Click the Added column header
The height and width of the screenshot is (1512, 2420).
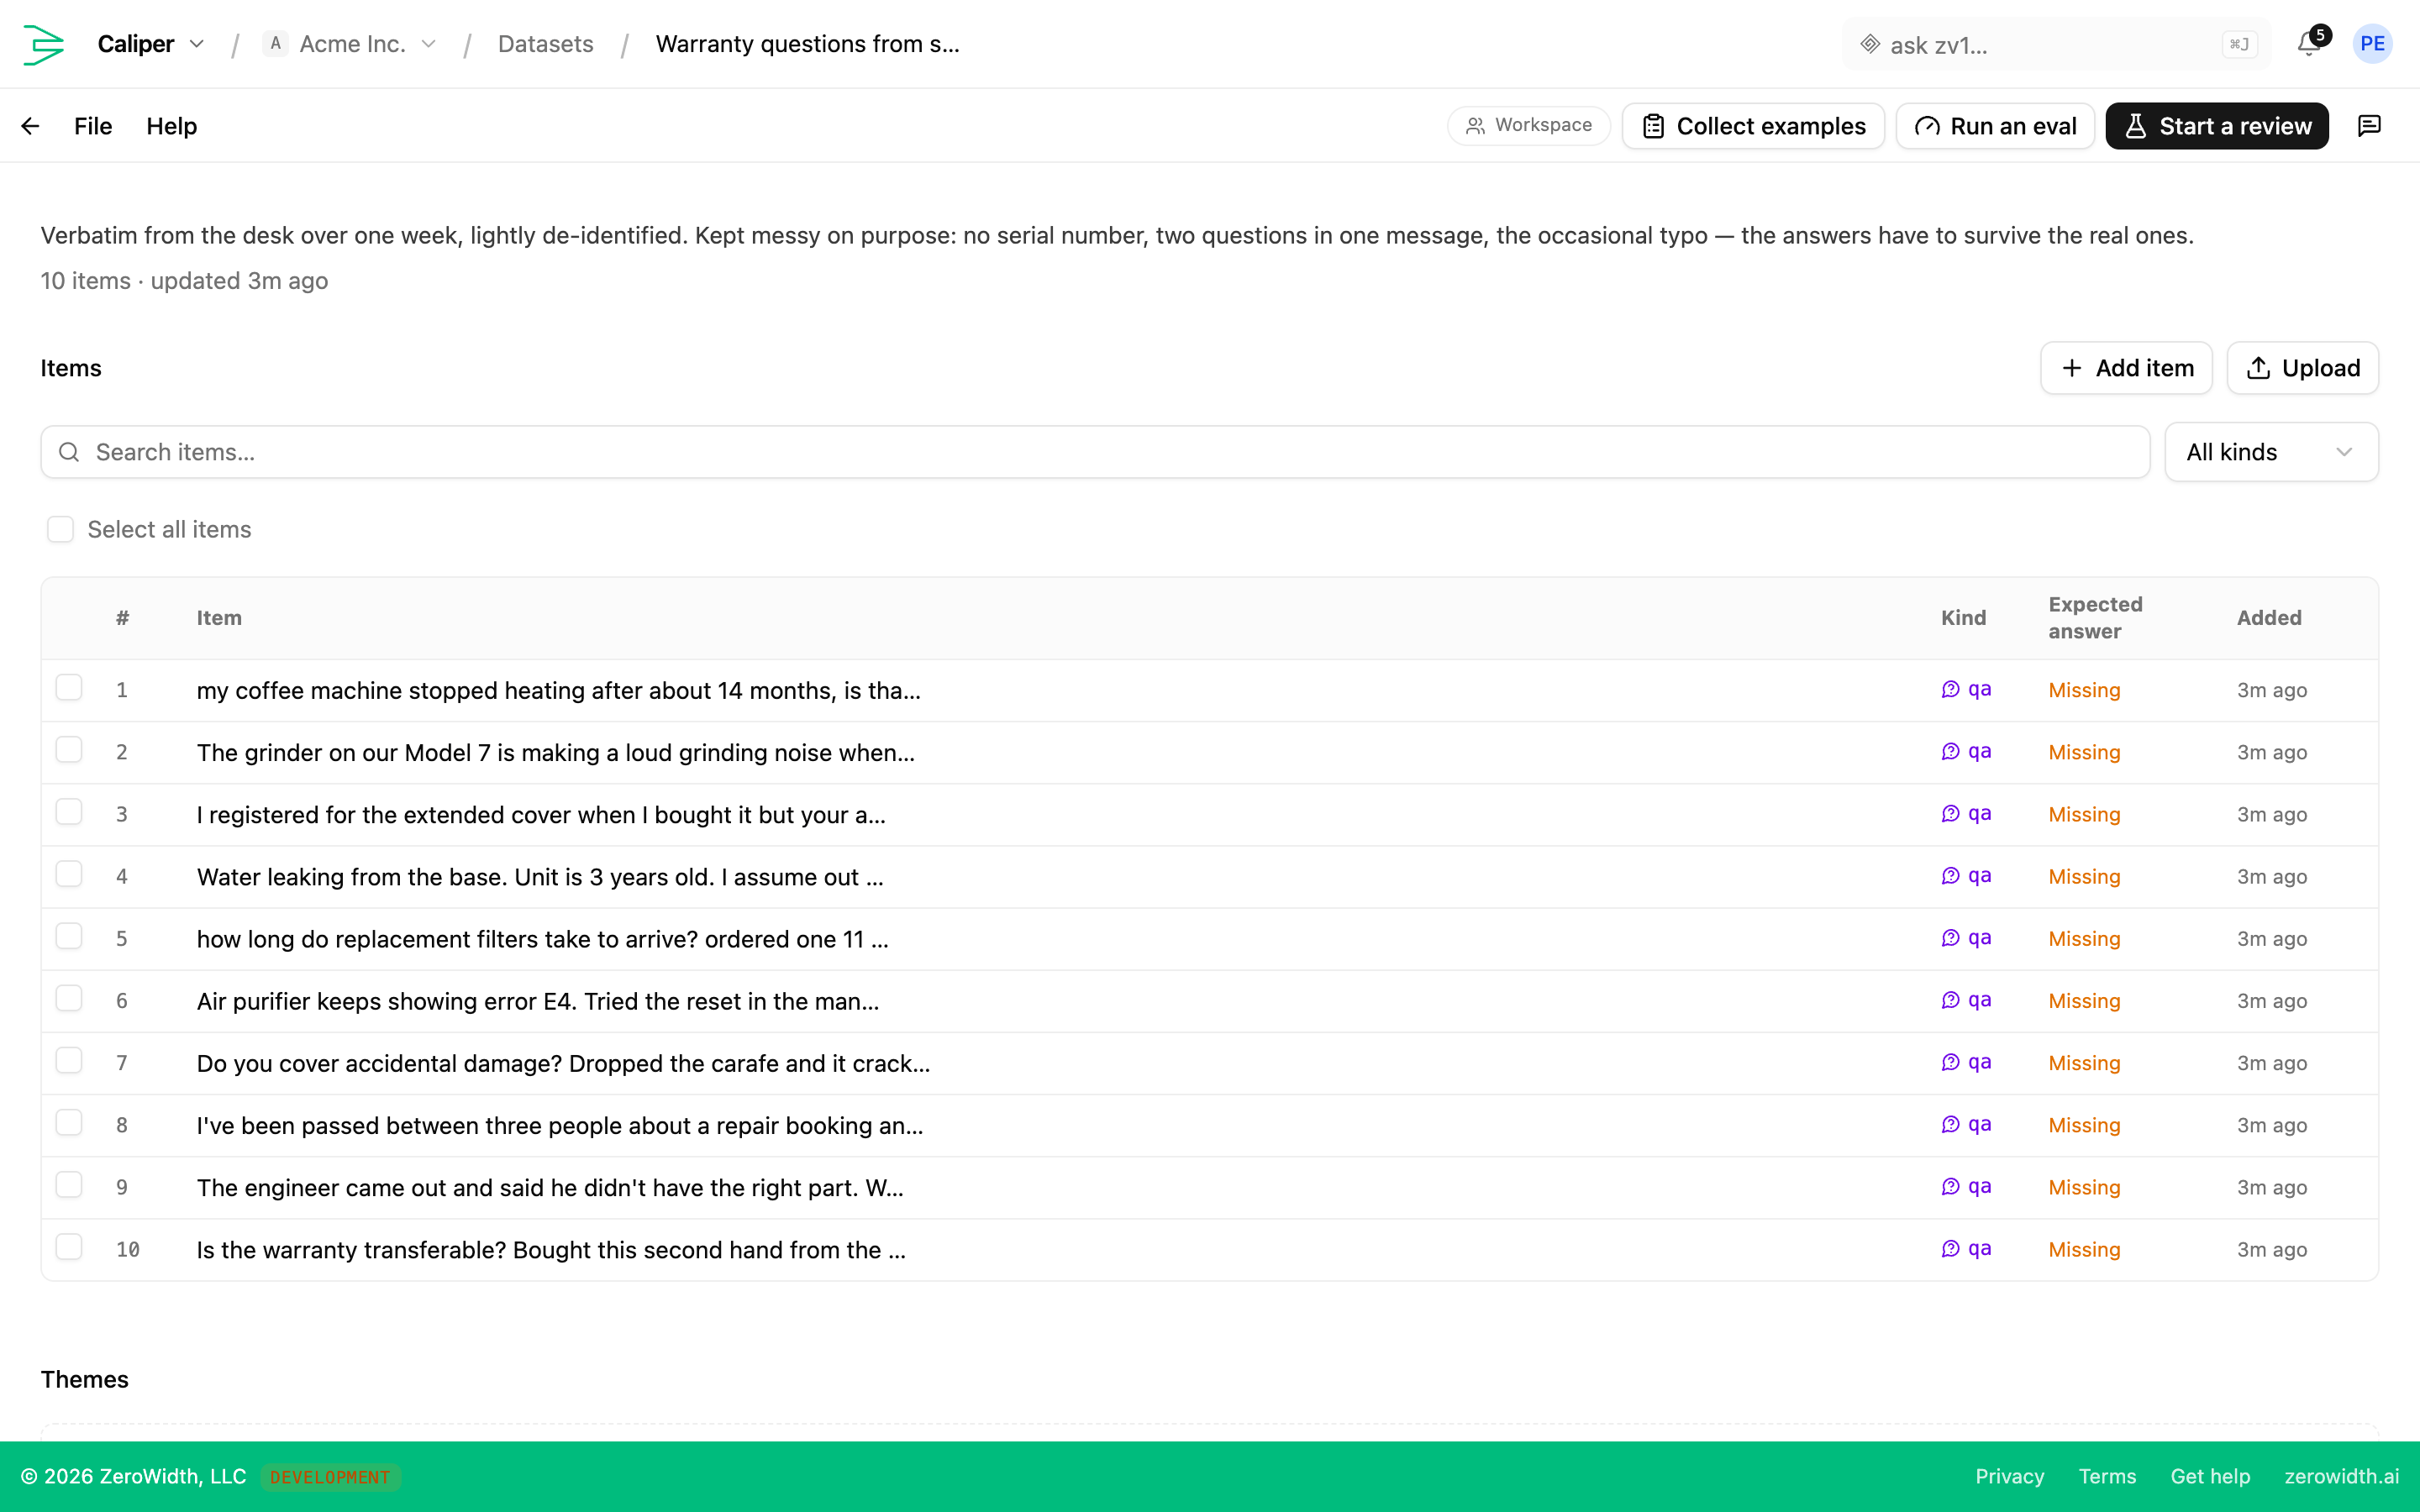2269,618
